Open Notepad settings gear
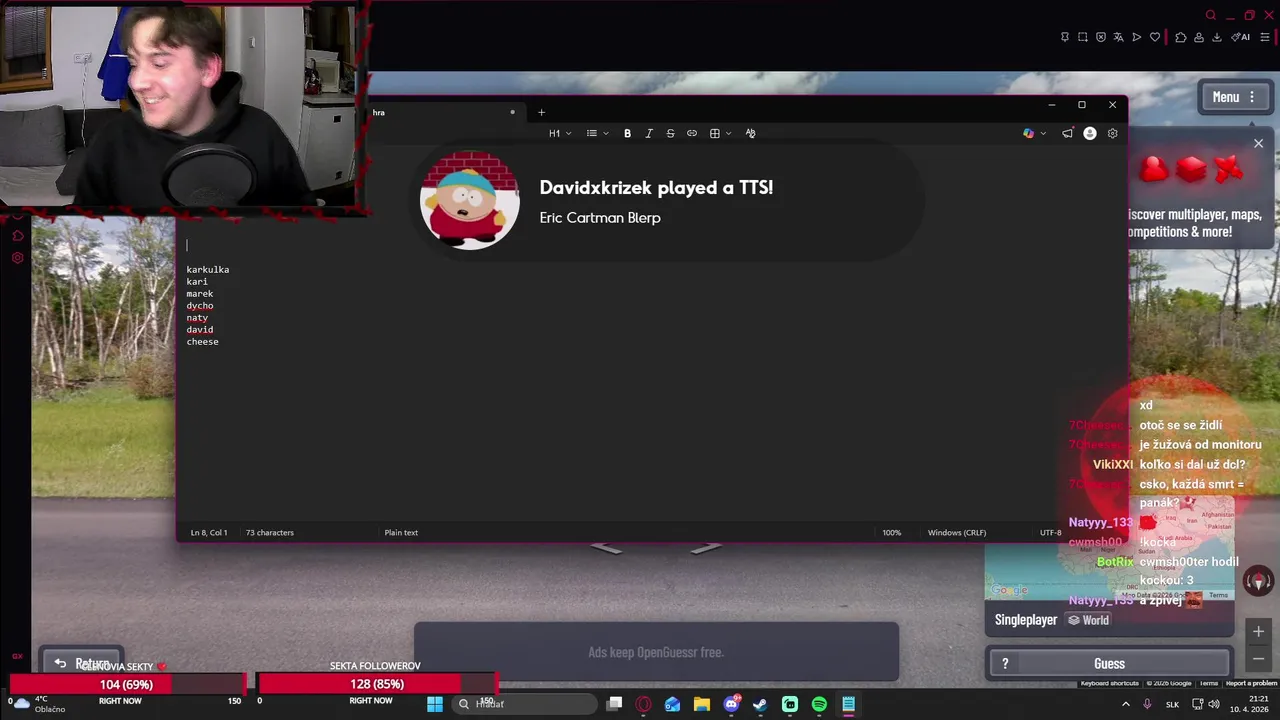 1112,133
